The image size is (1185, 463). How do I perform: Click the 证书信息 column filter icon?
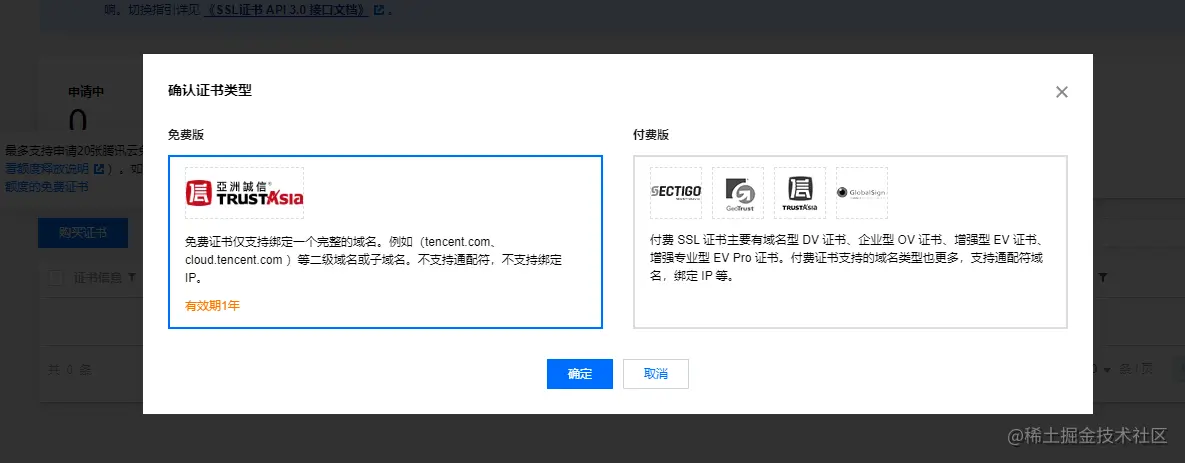point(132,278)
